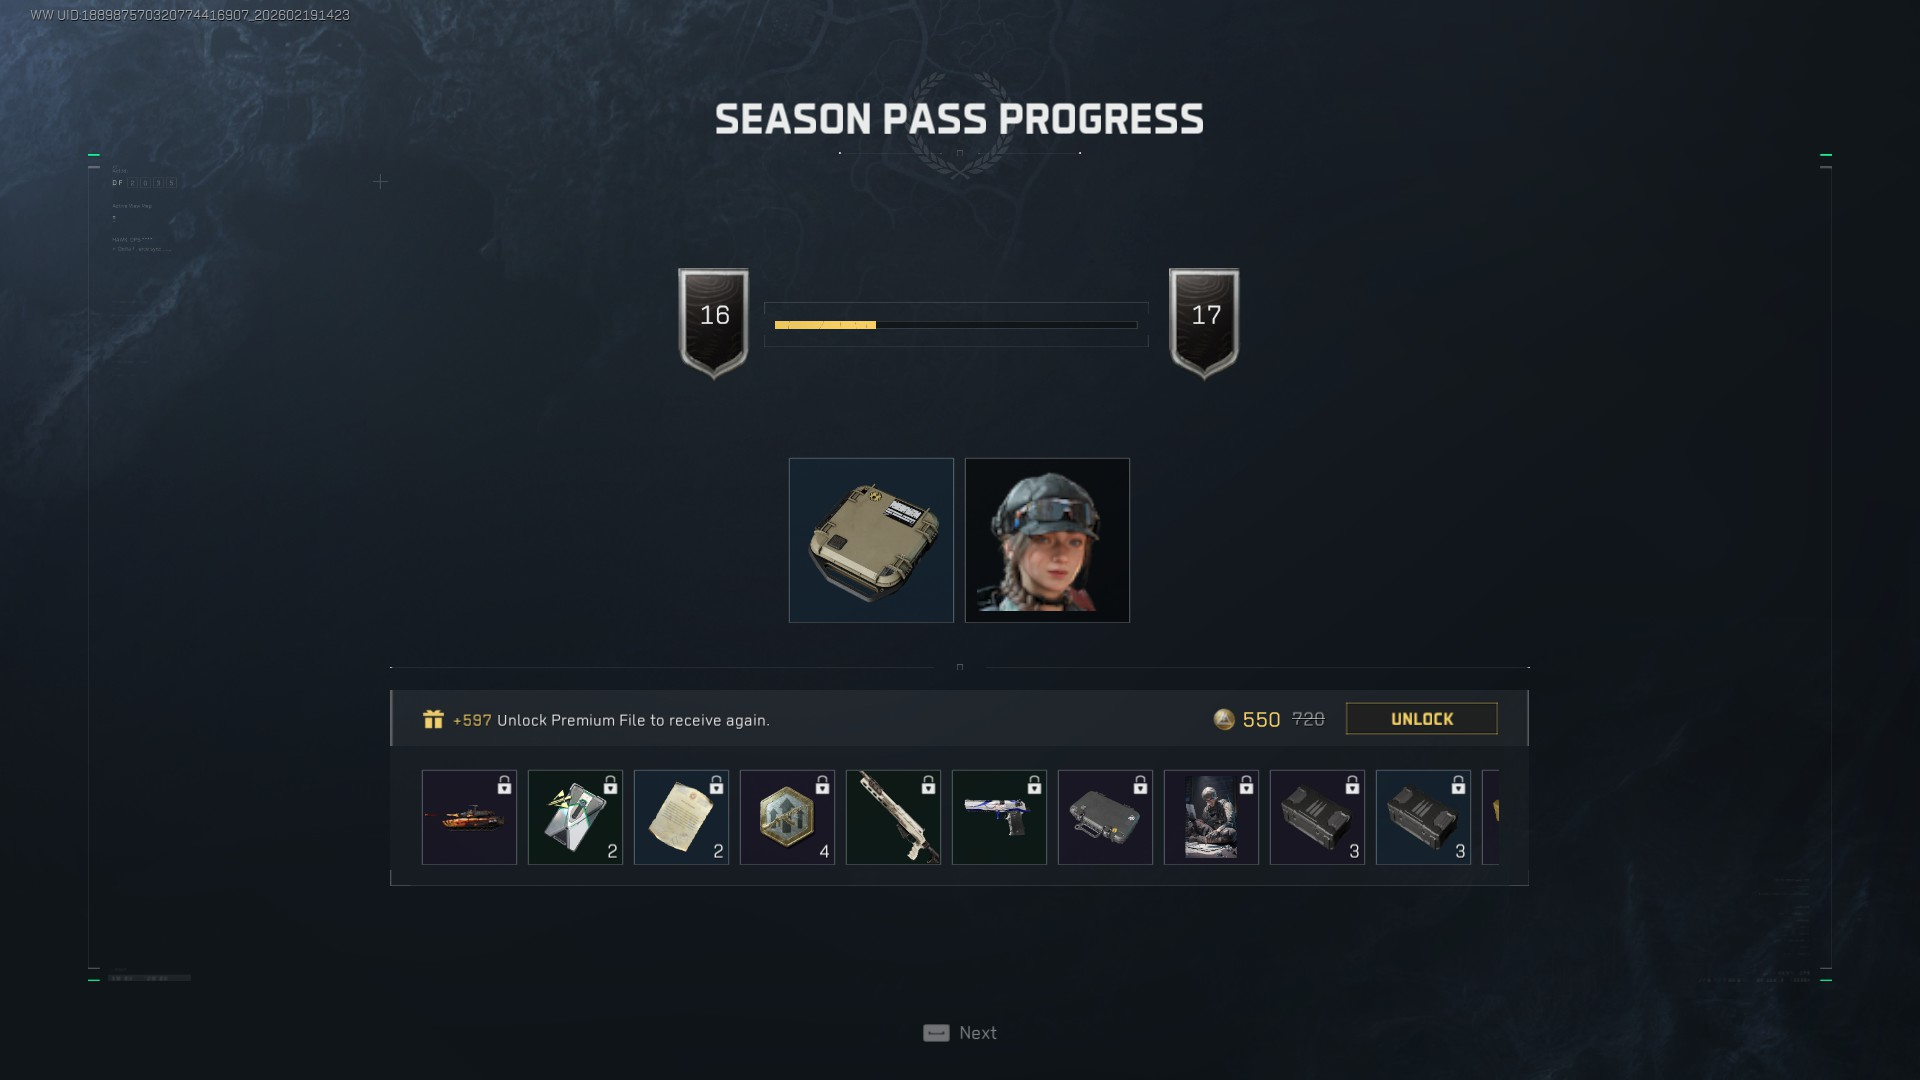Click the gold coin currency icon
The height and width of the screenshot is (1080, 1920).
tap(1224, 719)
